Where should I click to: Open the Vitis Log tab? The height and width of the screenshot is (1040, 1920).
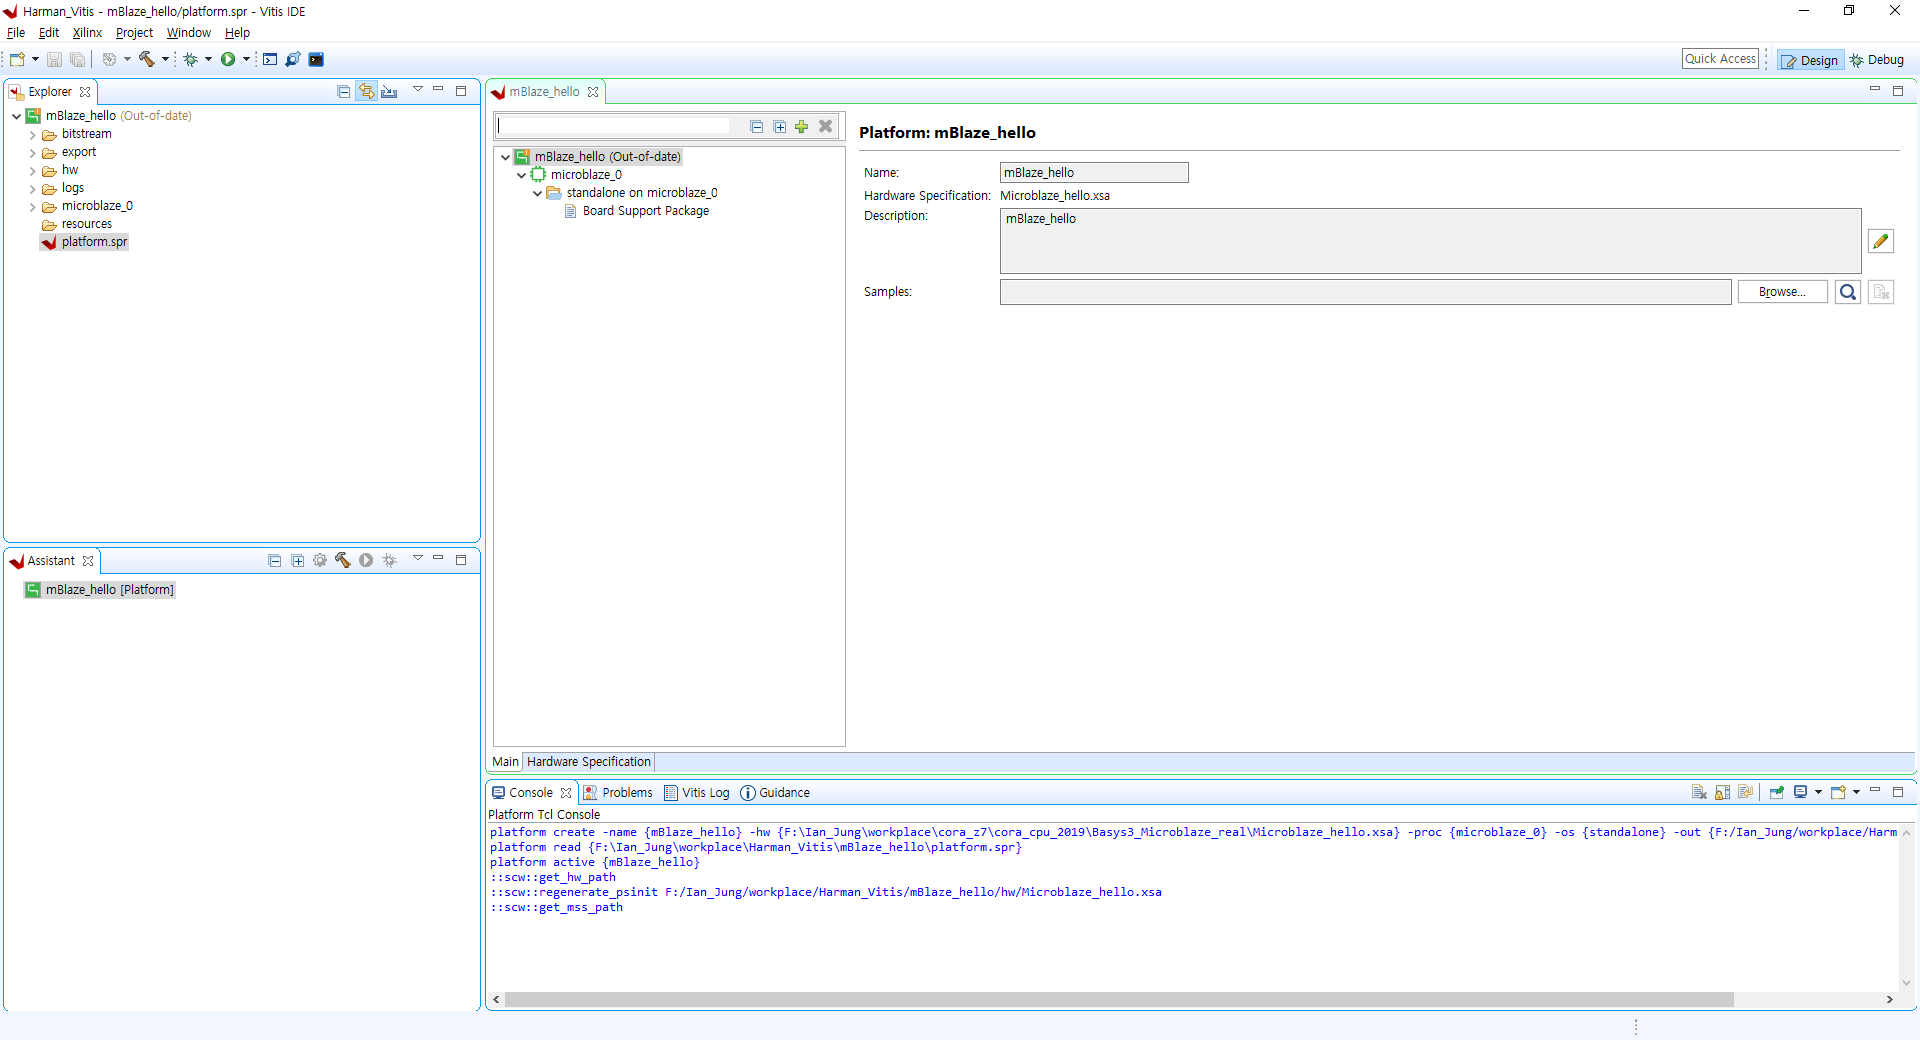(x=697, y=793)
